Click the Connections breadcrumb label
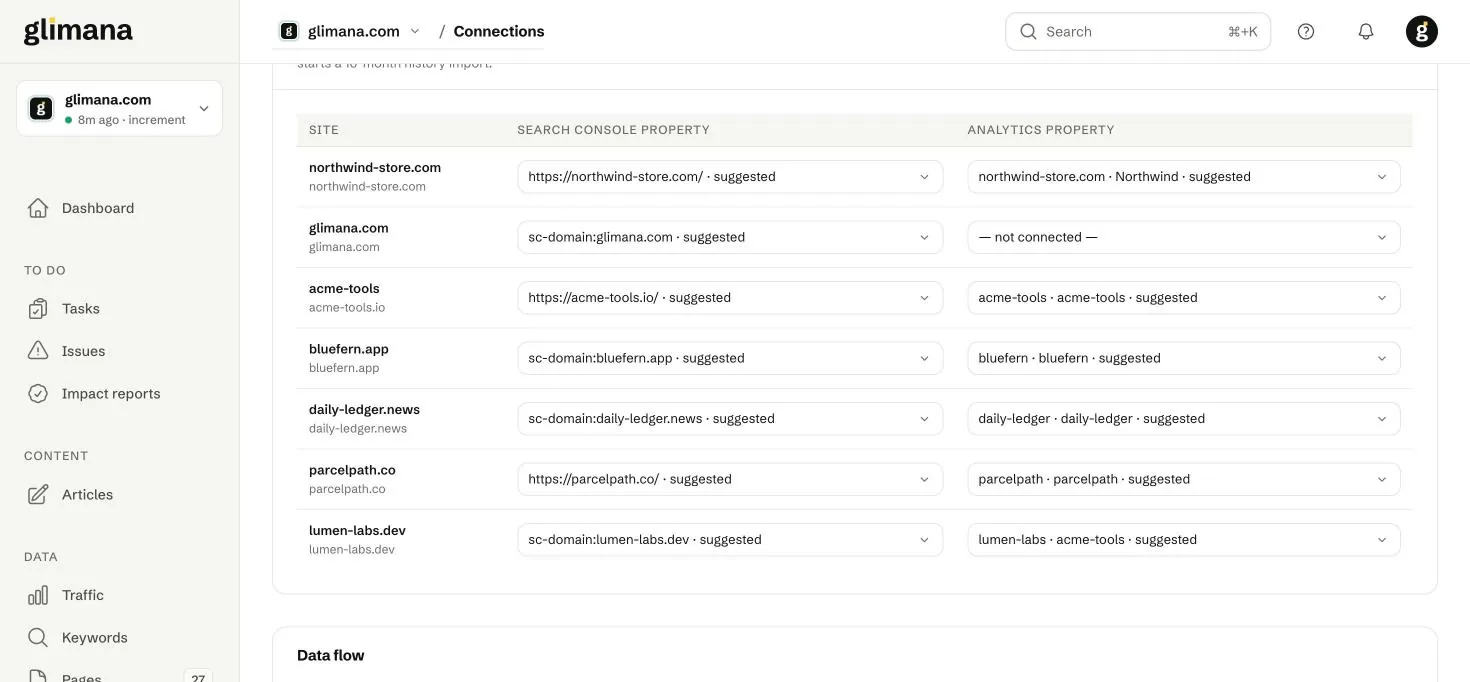This screenshot has height=682, width=1470. [499, 31]
